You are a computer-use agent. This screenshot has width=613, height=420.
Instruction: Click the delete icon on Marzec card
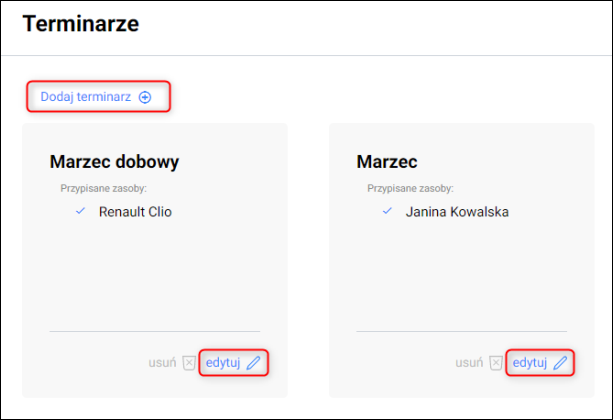[496, 363]
